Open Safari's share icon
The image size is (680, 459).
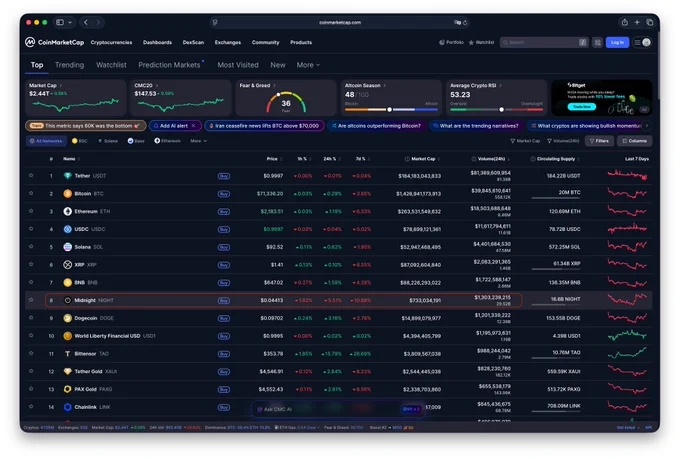coord(624,22)
